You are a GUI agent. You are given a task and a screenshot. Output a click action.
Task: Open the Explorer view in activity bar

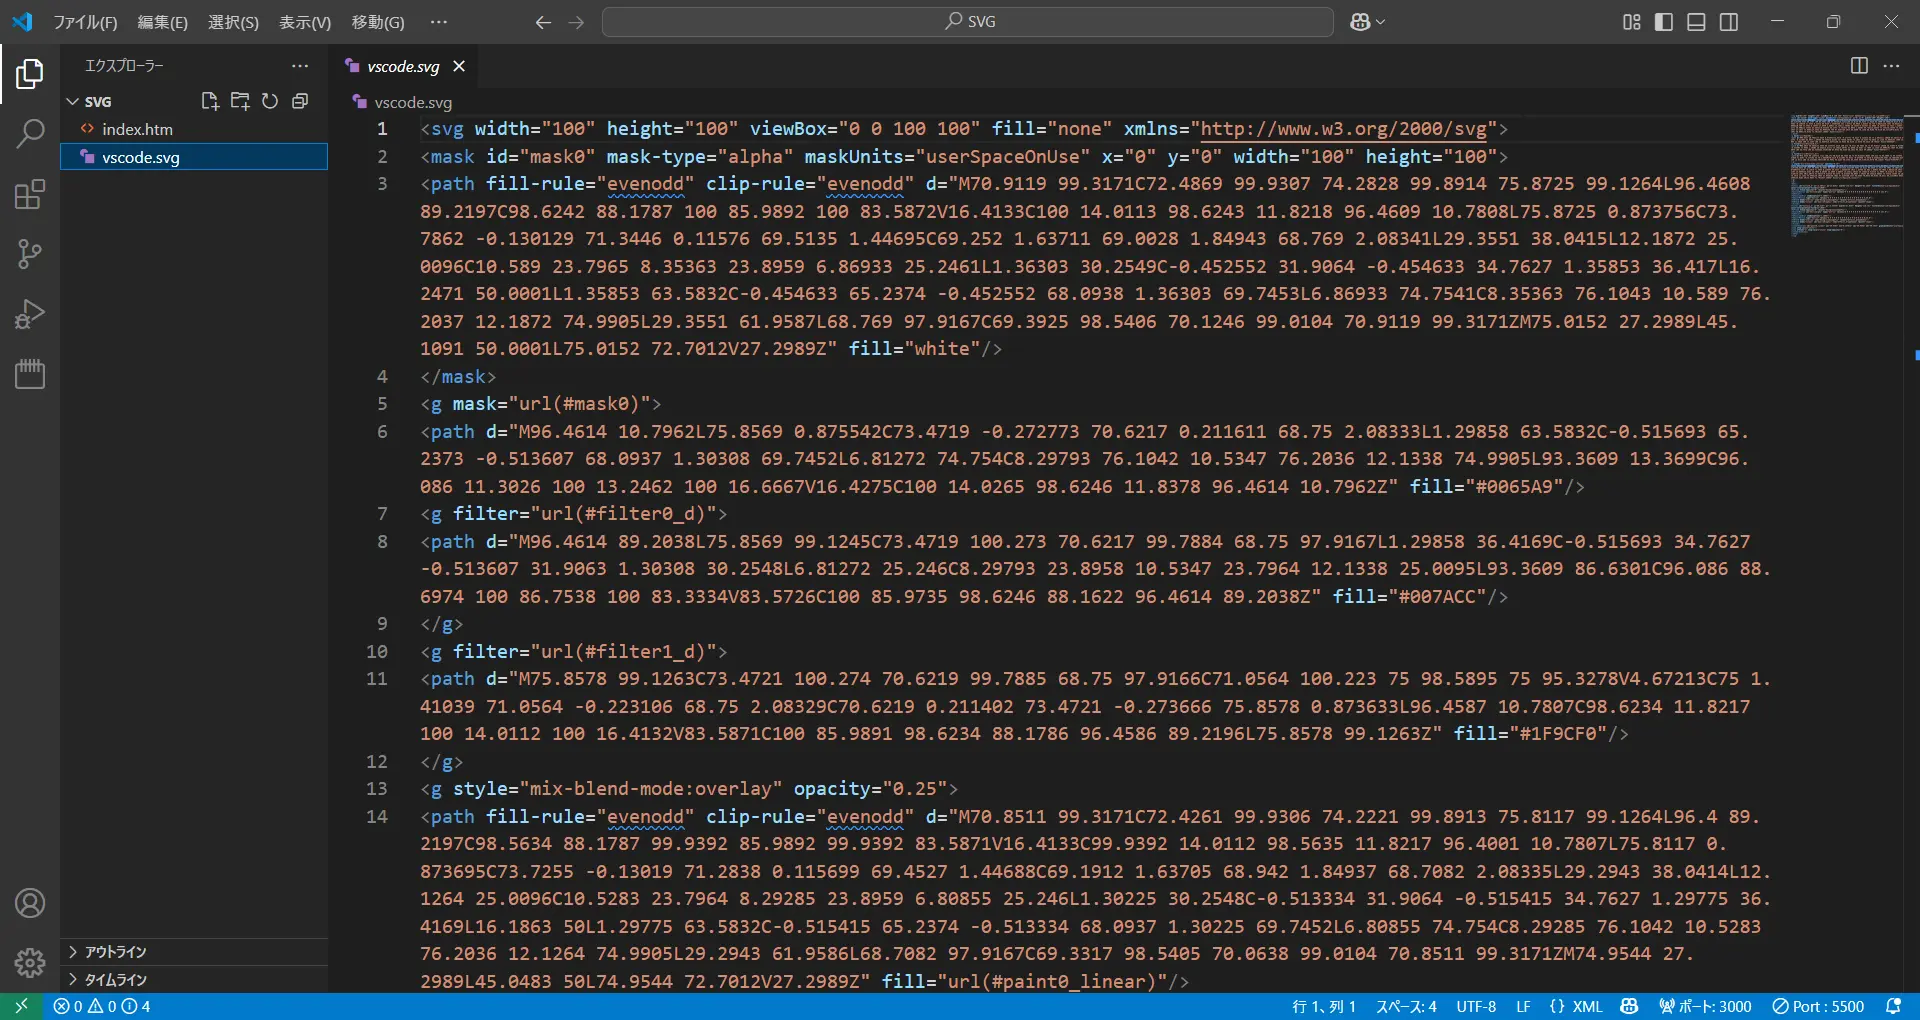coord(30,73)
